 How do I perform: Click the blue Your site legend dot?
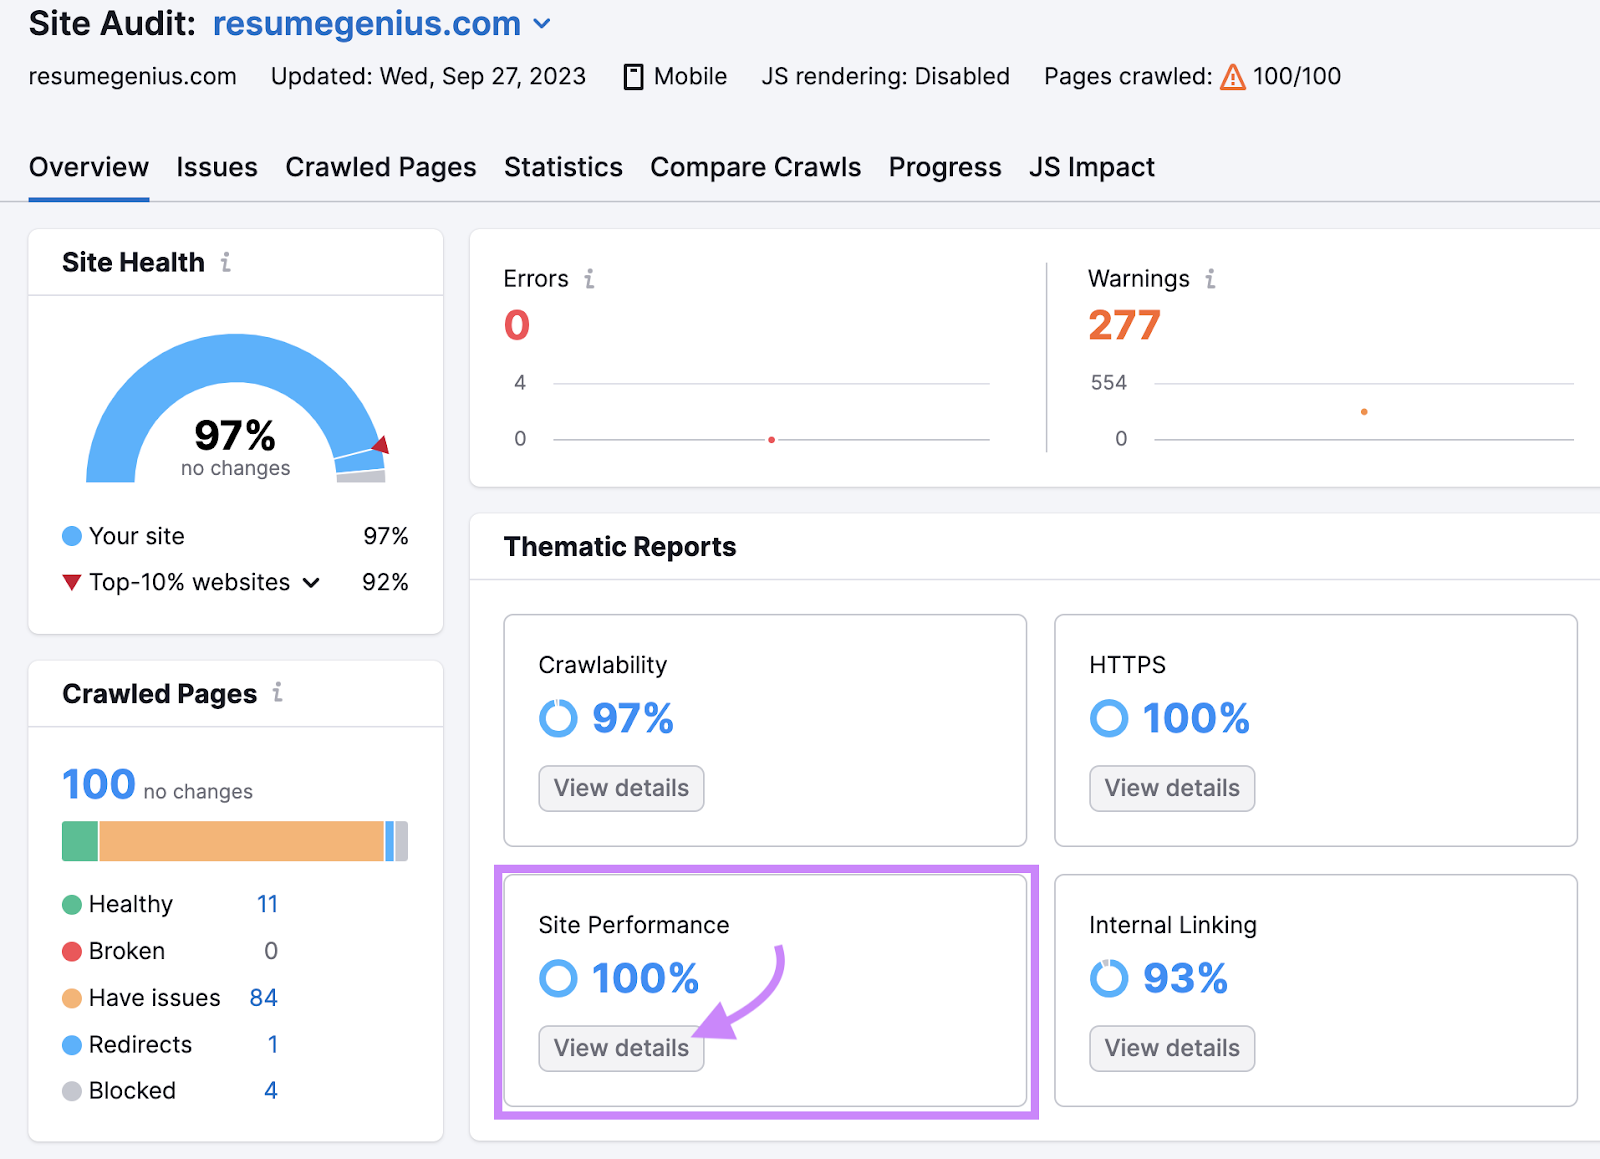coord(72,536)
